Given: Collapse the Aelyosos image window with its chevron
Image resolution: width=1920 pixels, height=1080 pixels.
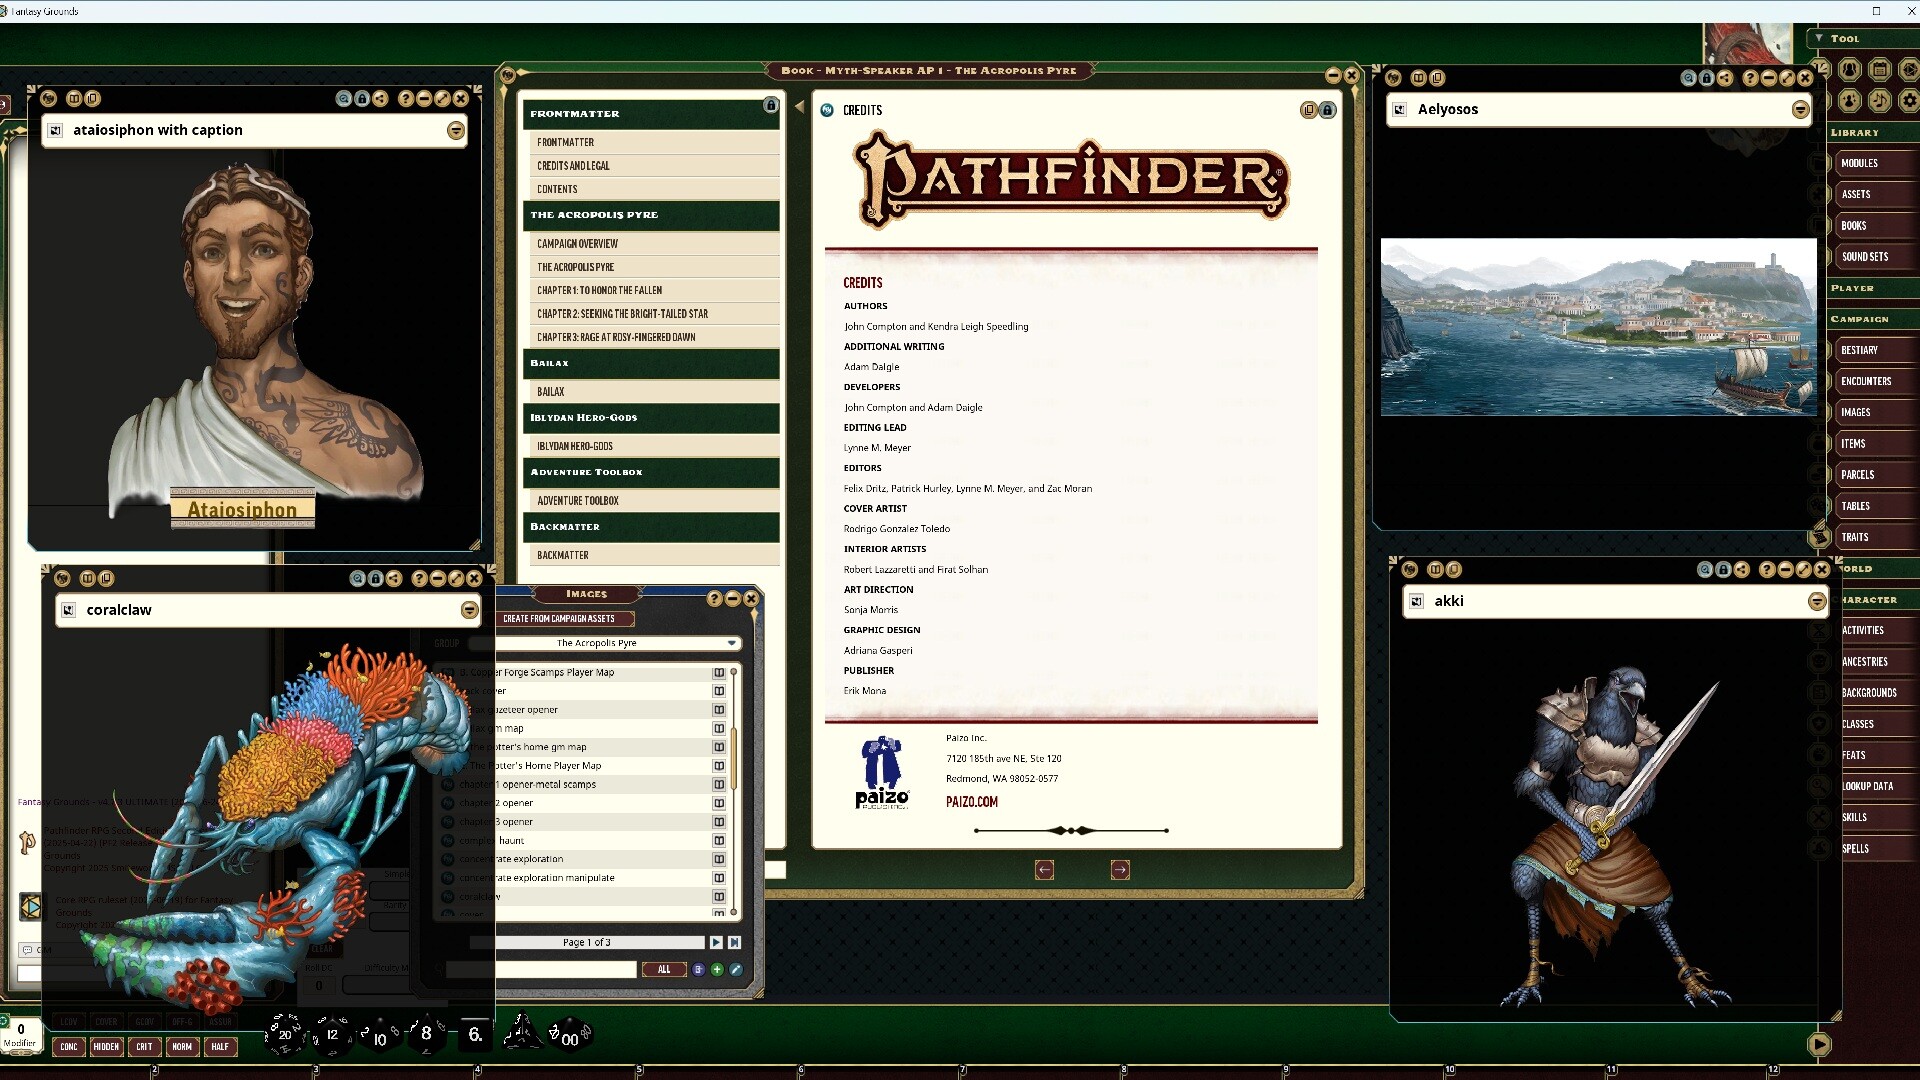Looking at the screenshot, I should pos(1800,110).
